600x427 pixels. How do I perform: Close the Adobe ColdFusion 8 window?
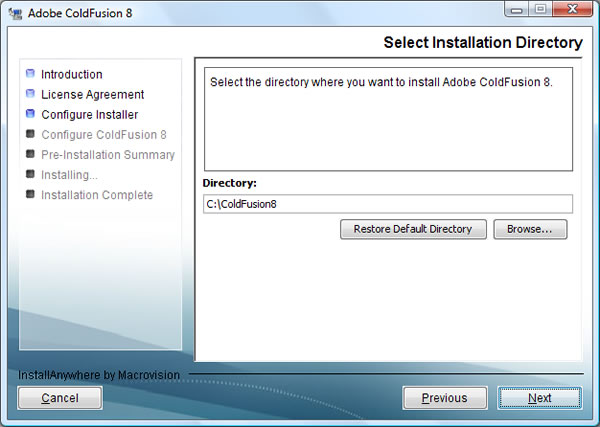[x=572, y=9]
